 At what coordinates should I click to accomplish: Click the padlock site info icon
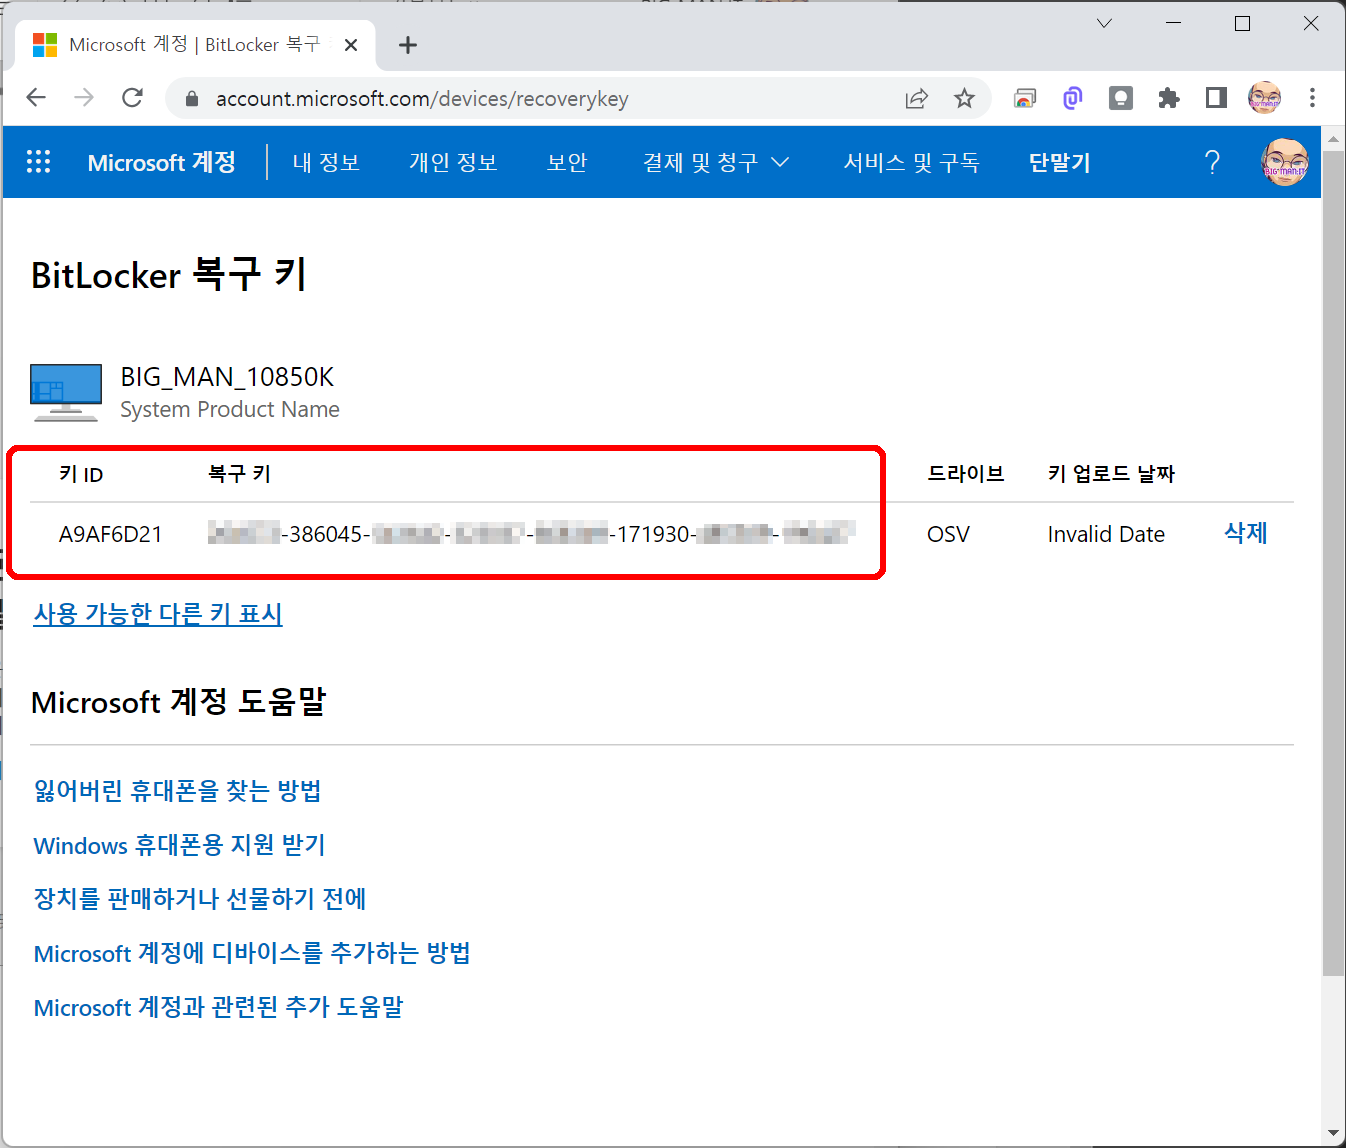[194, 98]
